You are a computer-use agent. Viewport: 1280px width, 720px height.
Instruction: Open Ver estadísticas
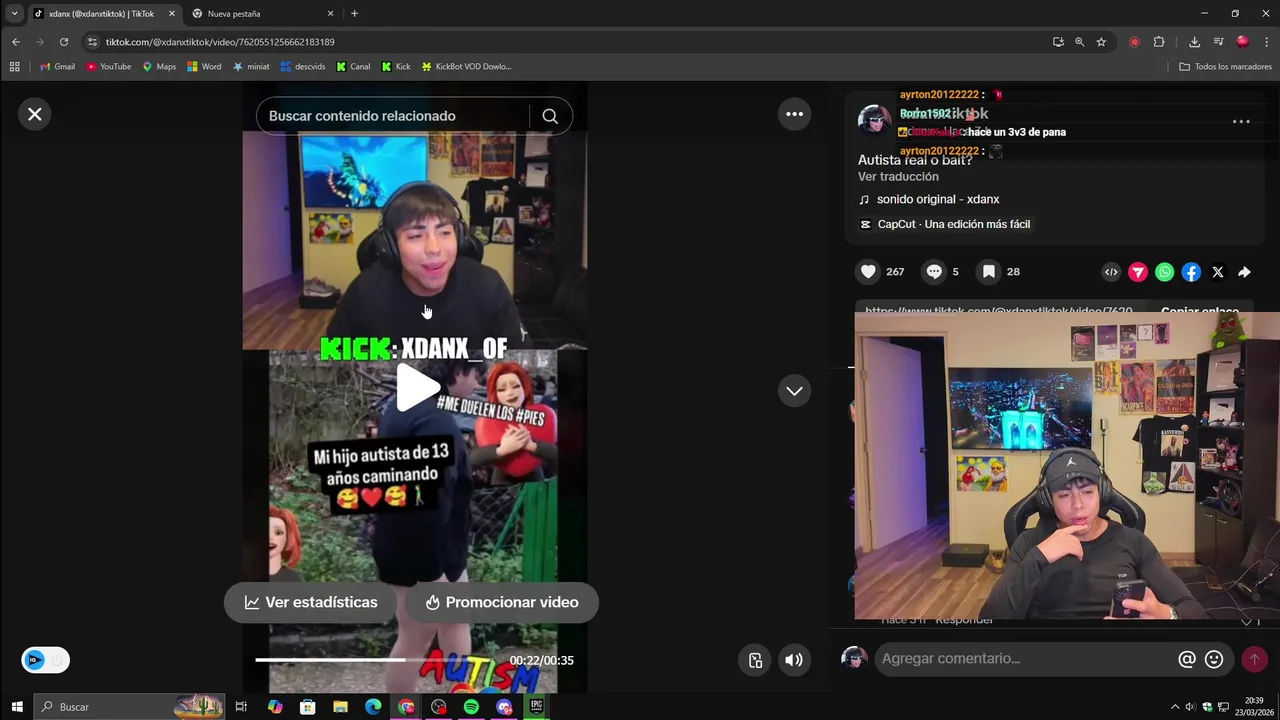coord(311,602)
